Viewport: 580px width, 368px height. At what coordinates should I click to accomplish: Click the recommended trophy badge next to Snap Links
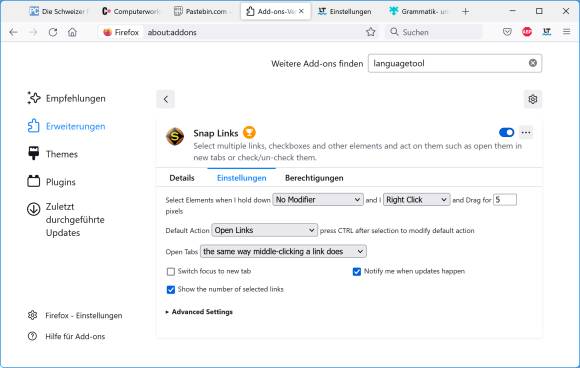pos(249,132)
